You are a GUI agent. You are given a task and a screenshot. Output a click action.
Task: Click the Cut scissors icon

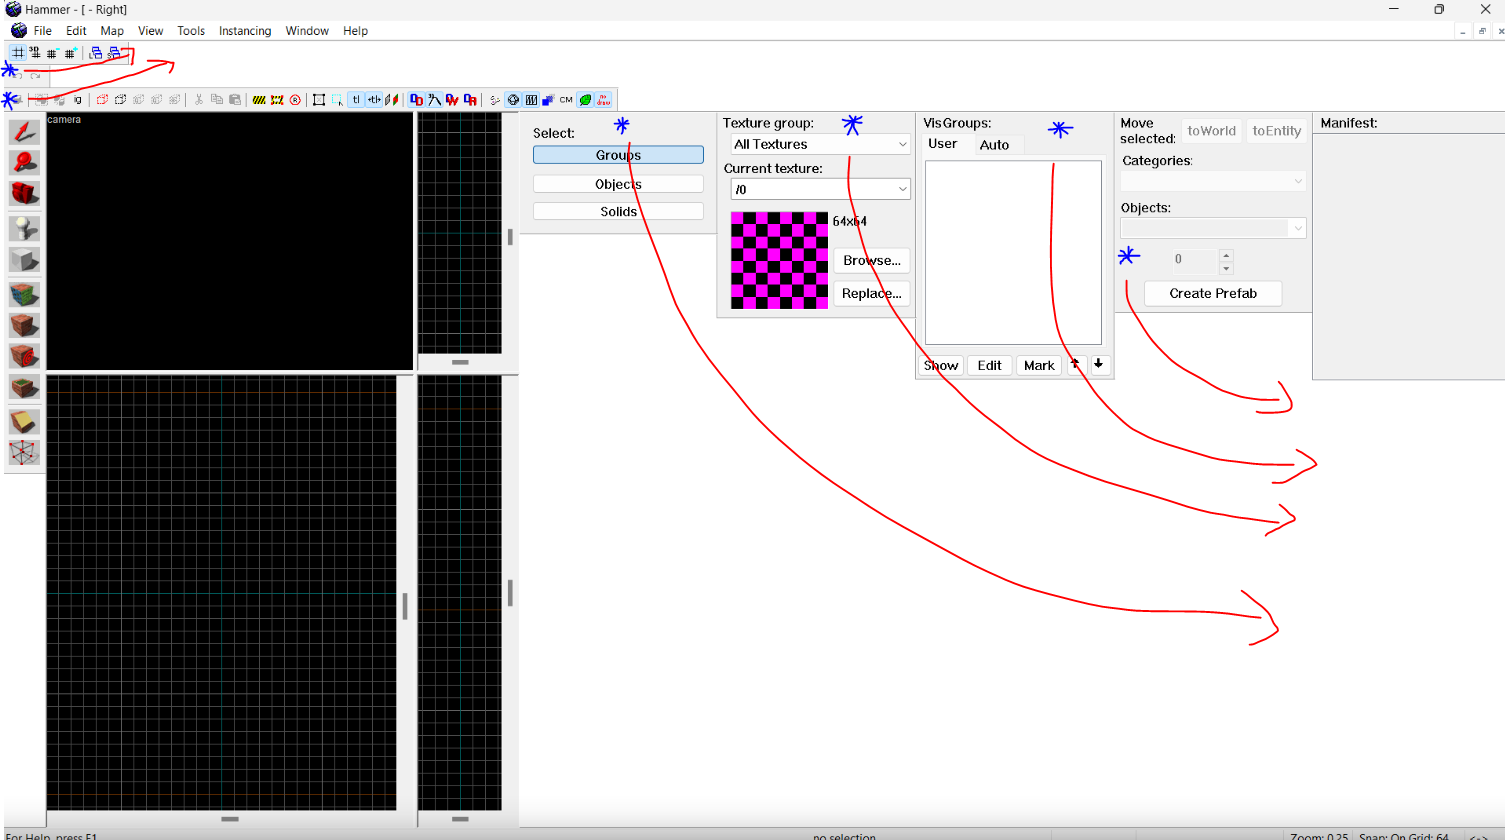pyautogui.click(x=199, y=100)
